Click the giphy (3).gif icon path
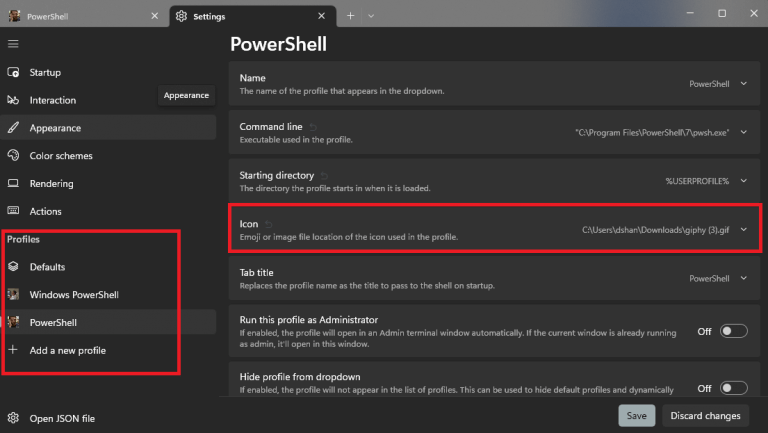Image resolution: width=768 pixels, height=433 pixels. click(x=655, y=230)
